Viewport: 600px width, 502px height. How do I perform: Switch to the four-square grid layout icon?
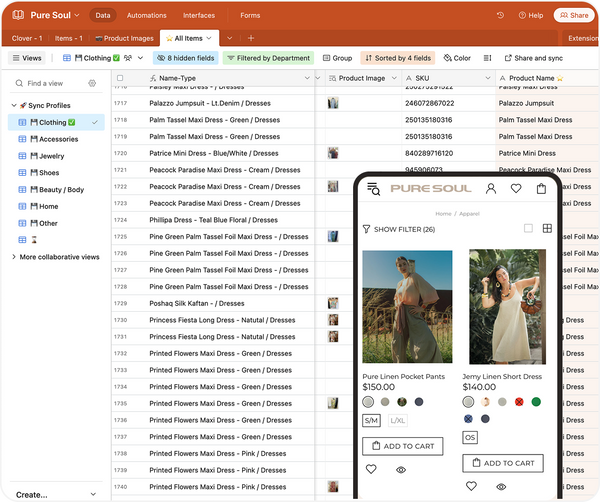coord(547,229)
